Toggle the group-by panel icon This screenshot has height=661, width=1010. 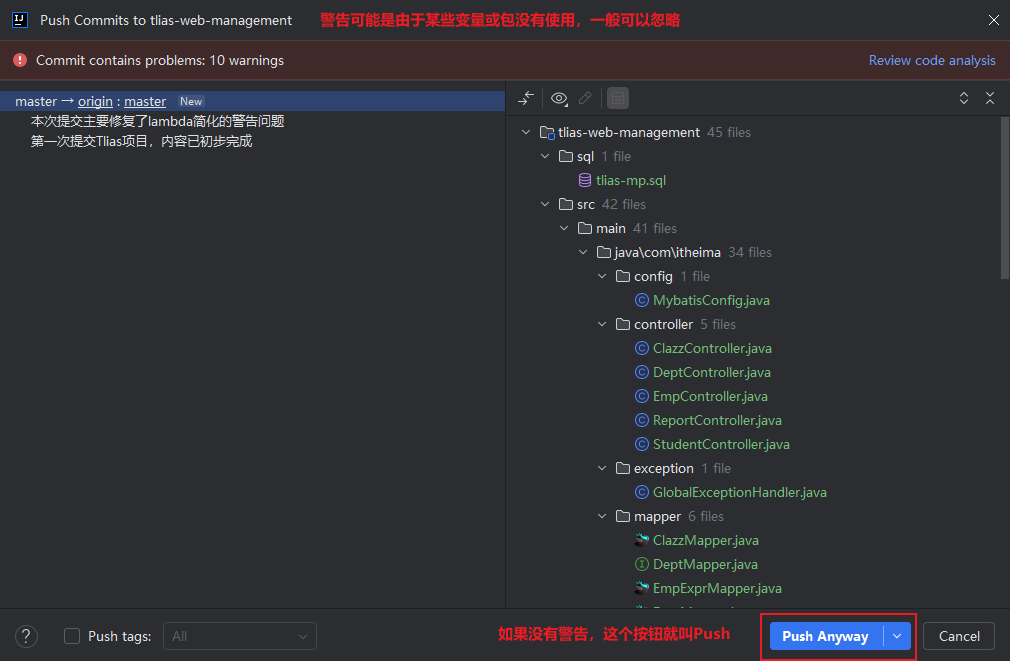pos(618,98)
